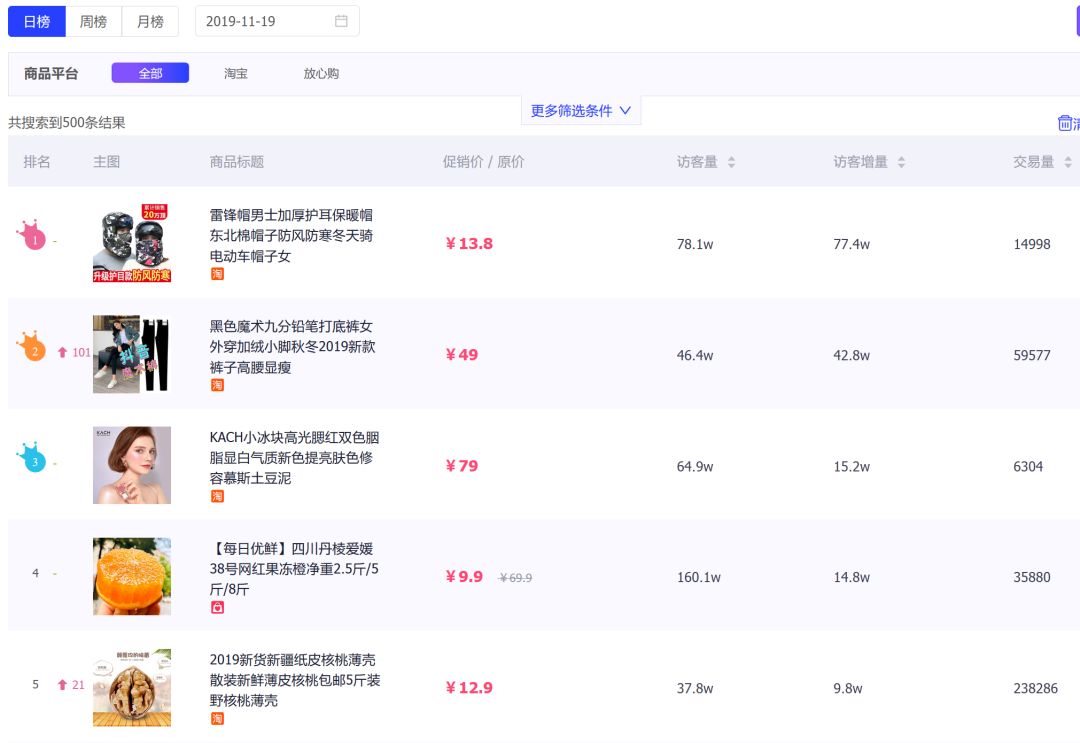Click rank 3 blue crown badge

(x=32, y=458)
